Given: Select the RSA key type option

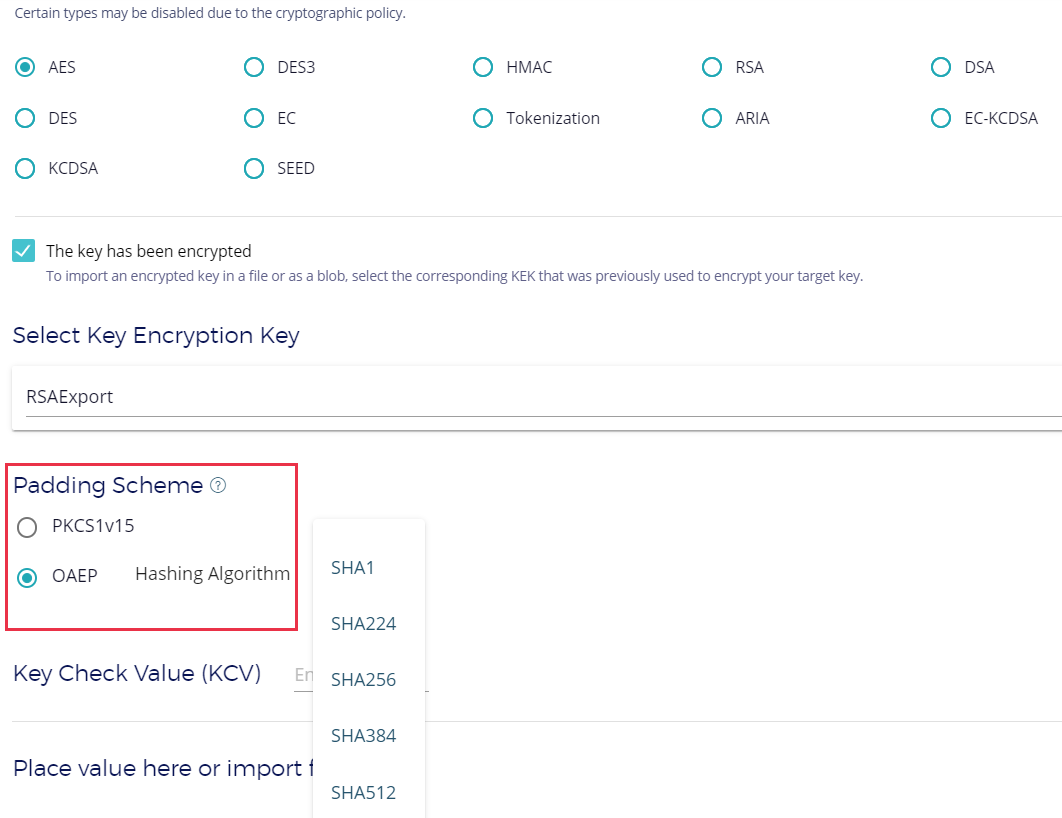Looking at the screenshot, I should [x=712, y=68].
